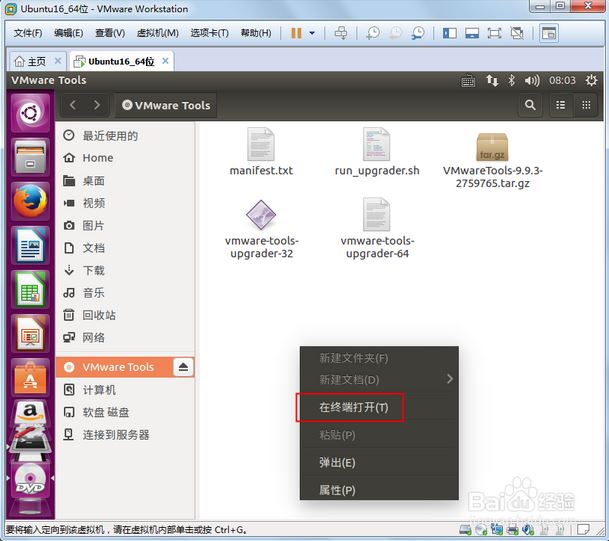Open the 选项卡(T) menu
609x541 pixels.
tap(210, 33)
